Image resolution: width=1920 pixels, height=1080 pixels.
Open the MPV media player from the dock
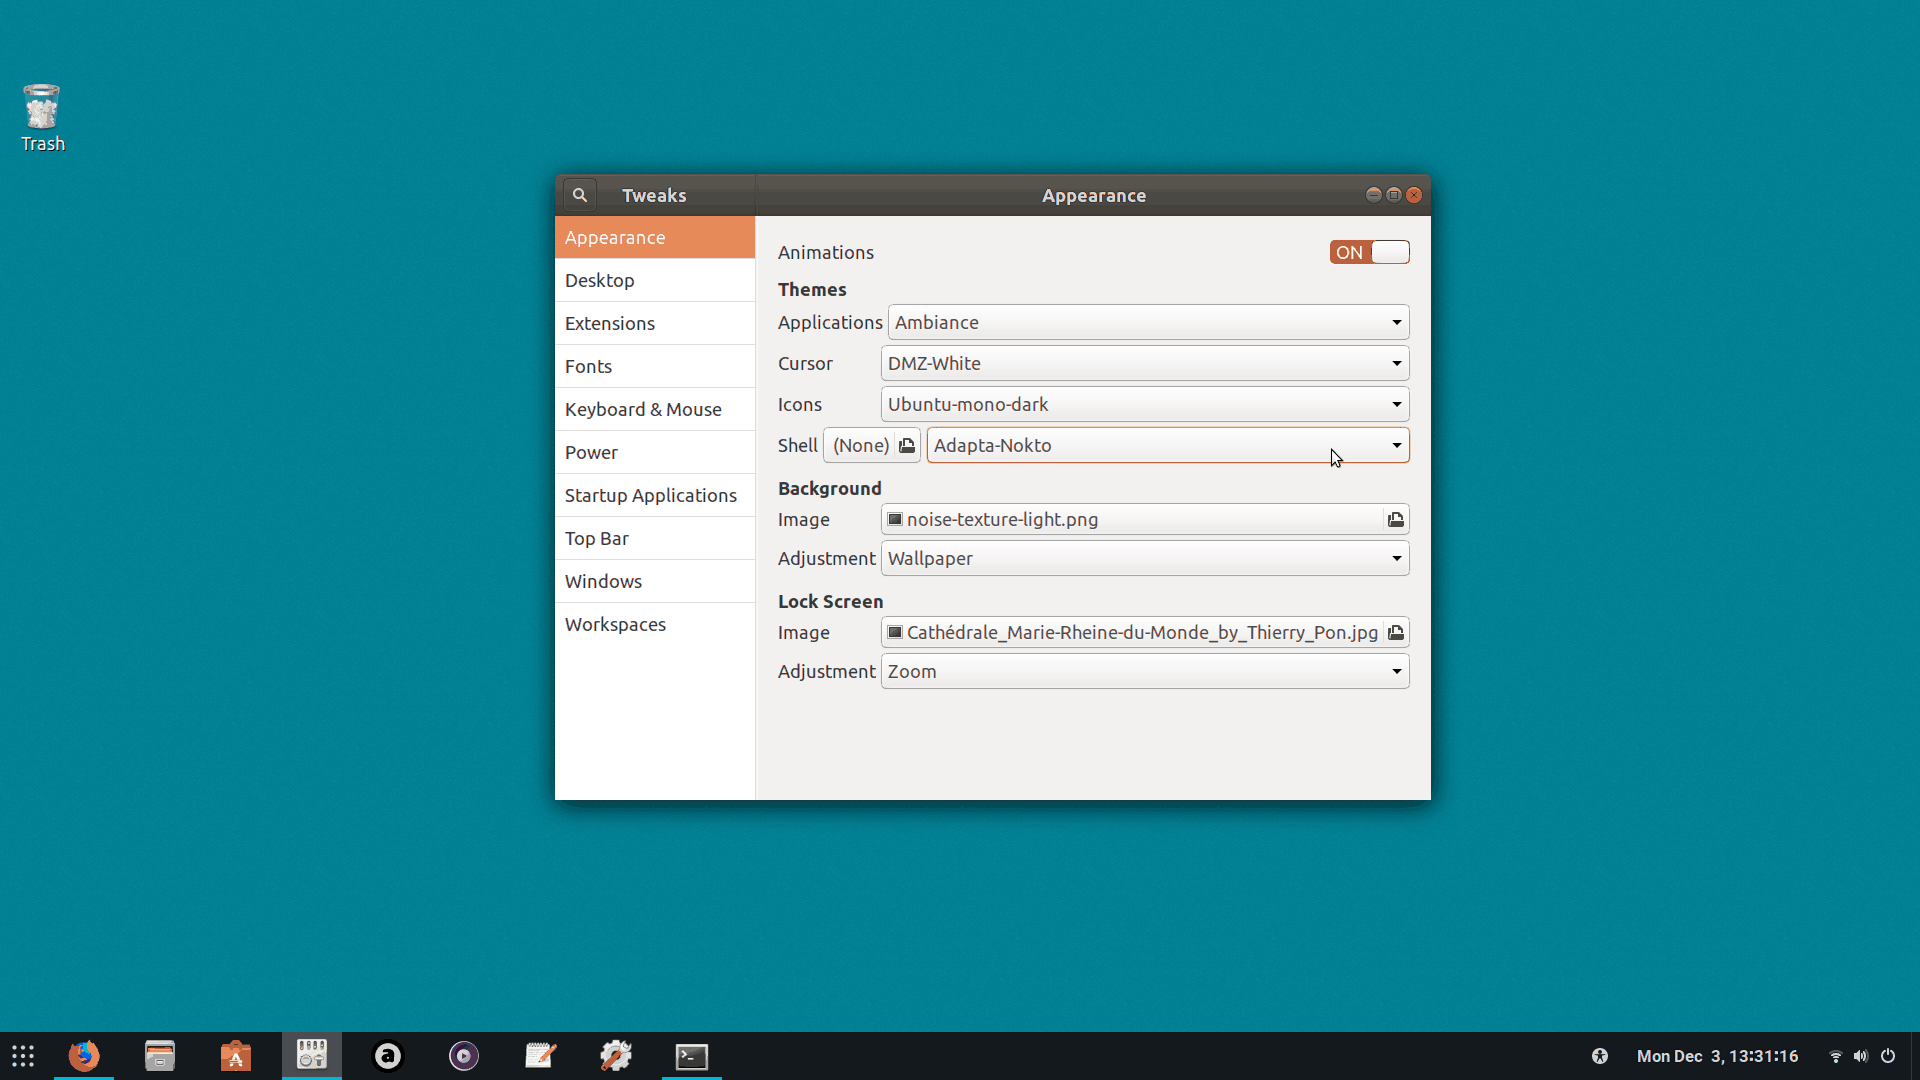[463, 1055]
